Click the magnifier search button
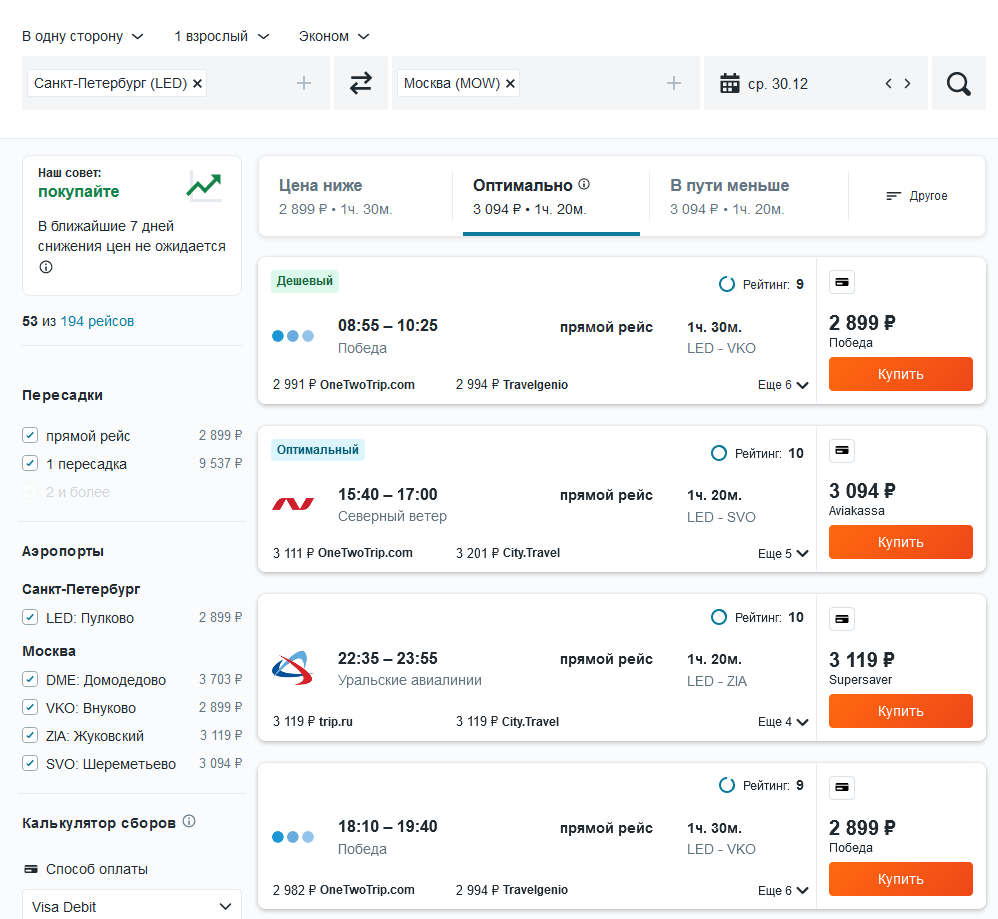Viewport: 998px width, 919px height. tap(959, 83)
